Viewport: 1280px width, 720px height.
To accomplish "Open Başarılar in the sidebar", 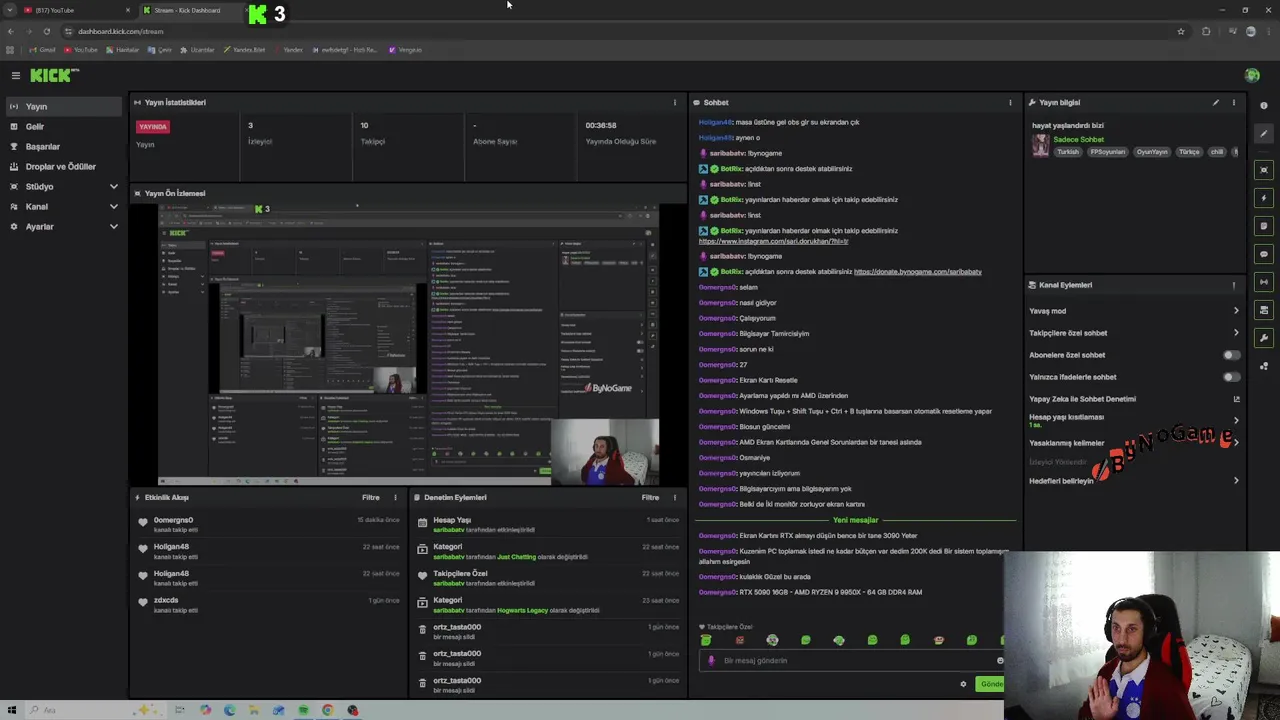I will tap(64, 147).
